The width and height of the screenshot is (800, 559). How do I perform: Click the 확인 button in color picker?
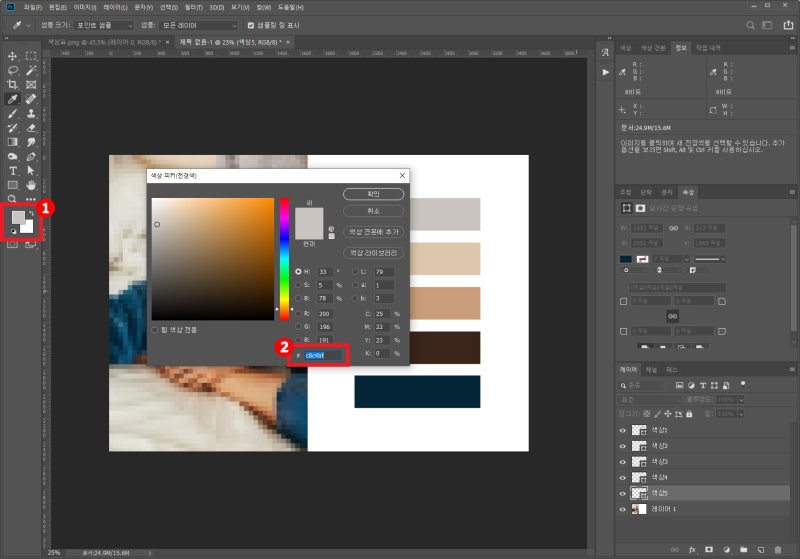click(373, 194)
